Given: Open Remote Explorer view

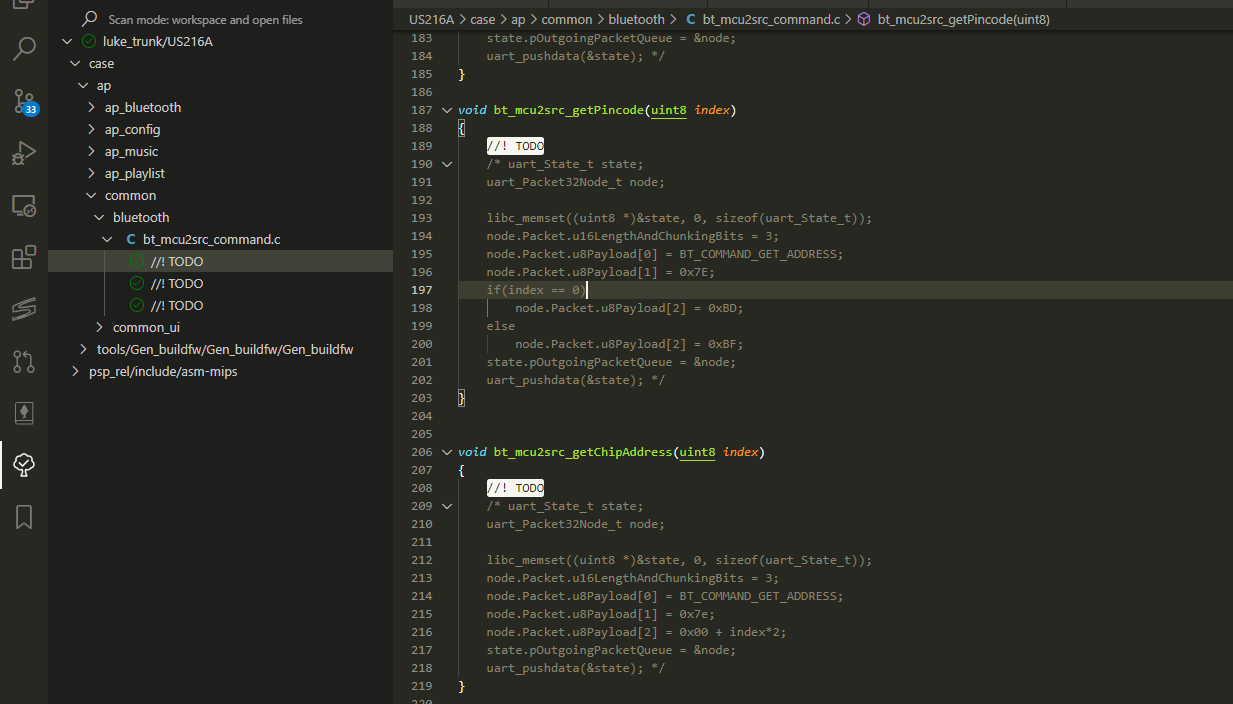Looking at the screenshot, I should pyautogui.click(x=24, y=206).
